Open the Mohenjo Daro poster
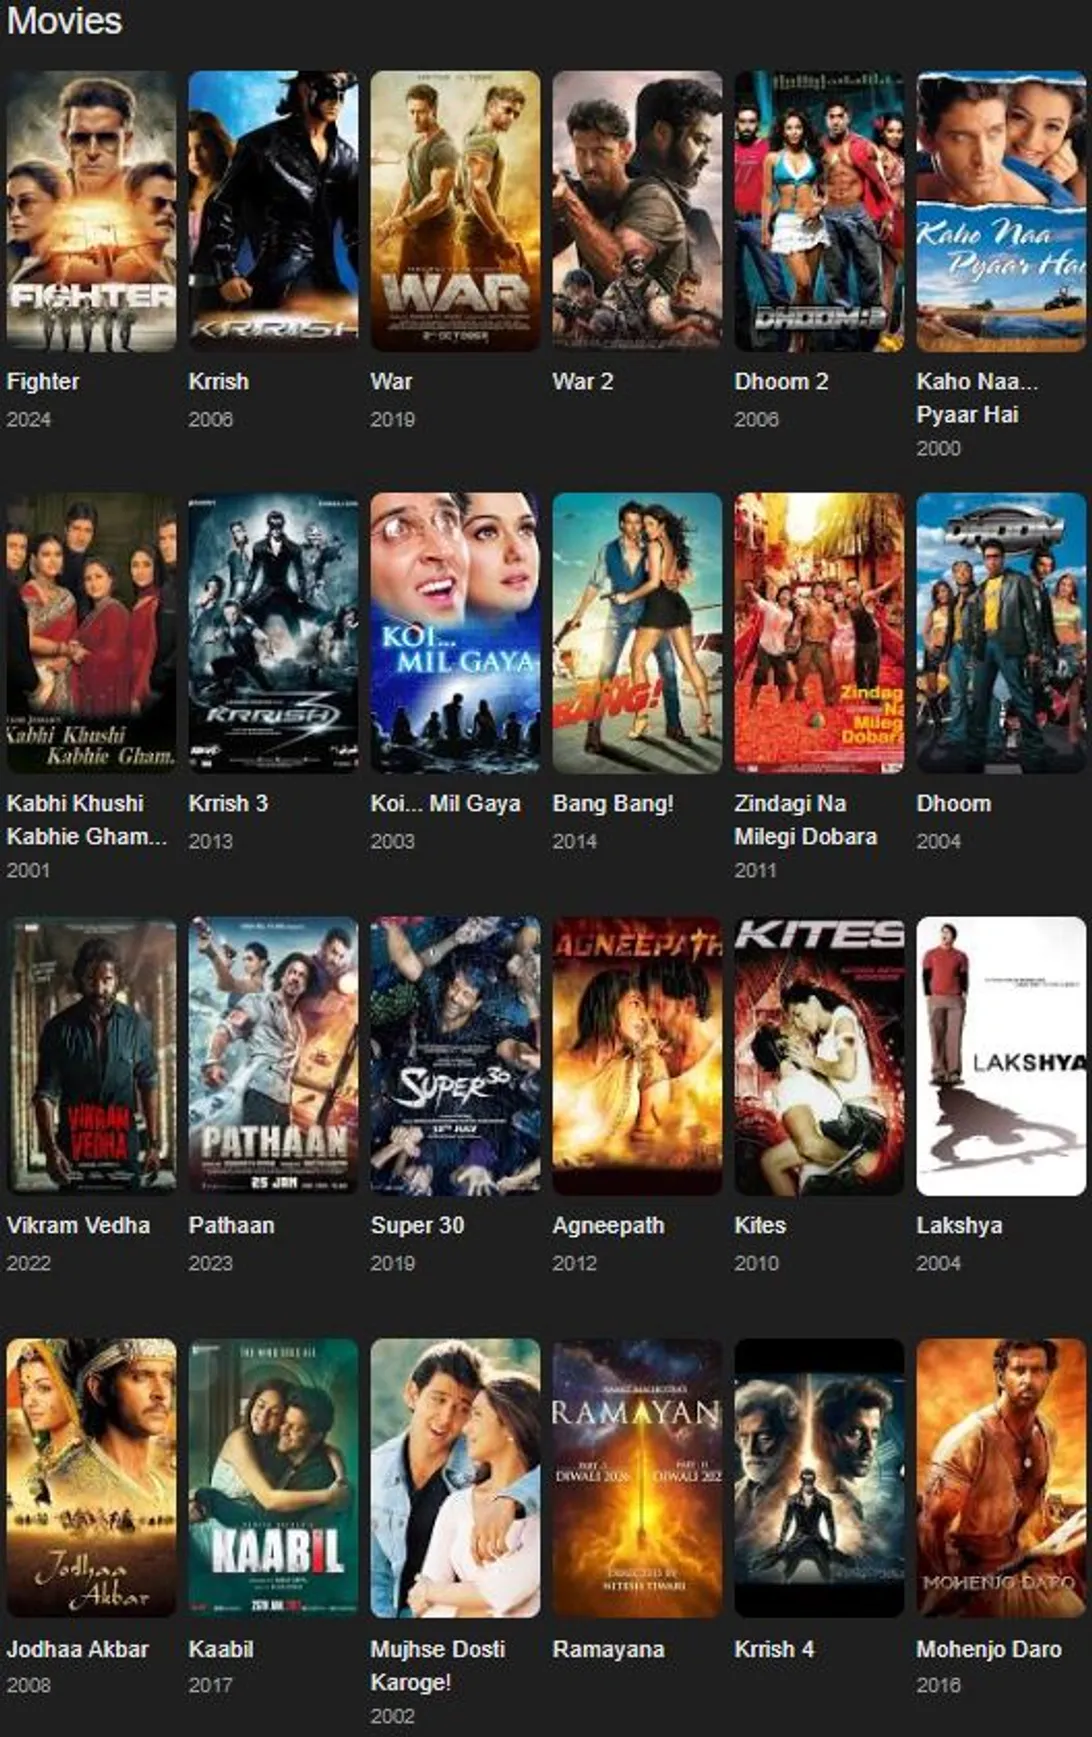Image resolution: width=1092 pixels, height=1737 pixels. point(1001,1478)
